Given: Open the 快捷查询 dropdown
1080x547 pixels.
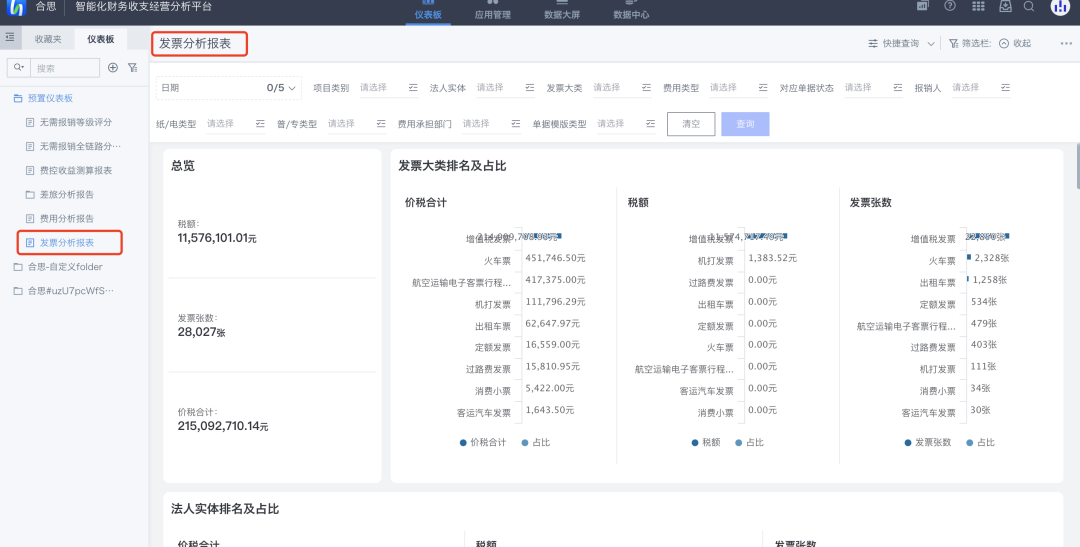Looking at the screenshot, I should [901, 43].
